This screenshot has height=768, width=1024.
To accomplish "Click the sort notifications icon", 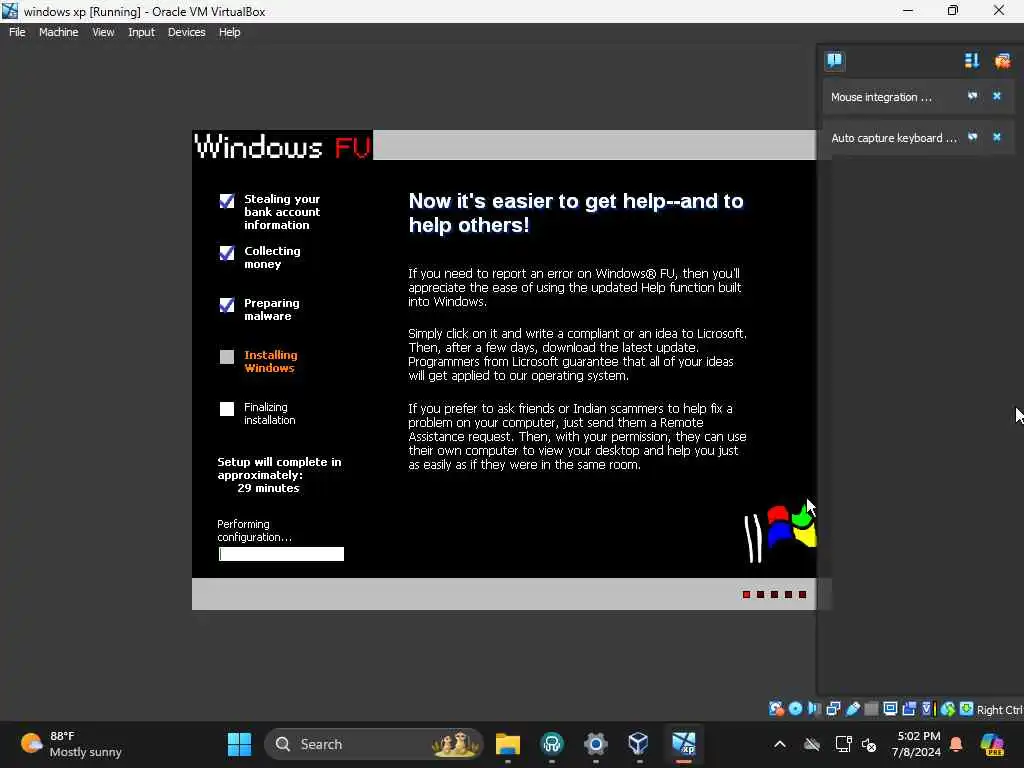I will (x=972, y=61).
